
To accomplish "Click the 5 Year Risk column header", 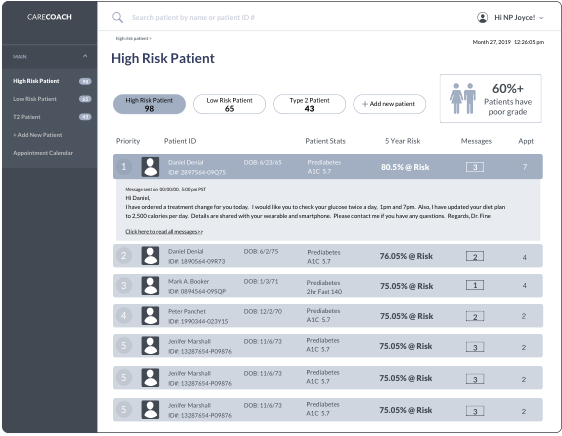I will click(403, 141).
